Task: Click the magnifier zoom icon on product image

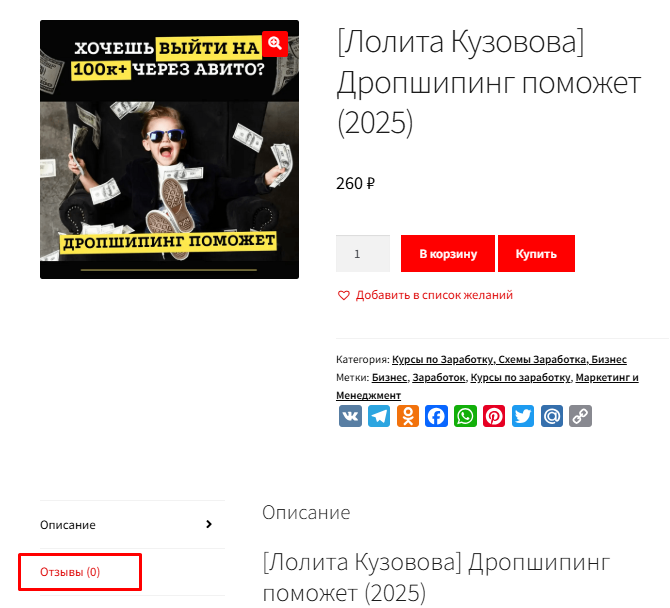Action: click(275, 44)
